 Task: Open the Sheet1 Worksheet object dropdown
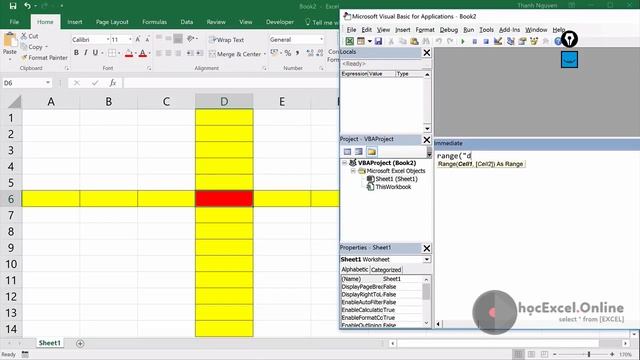[x=427, y=260]
